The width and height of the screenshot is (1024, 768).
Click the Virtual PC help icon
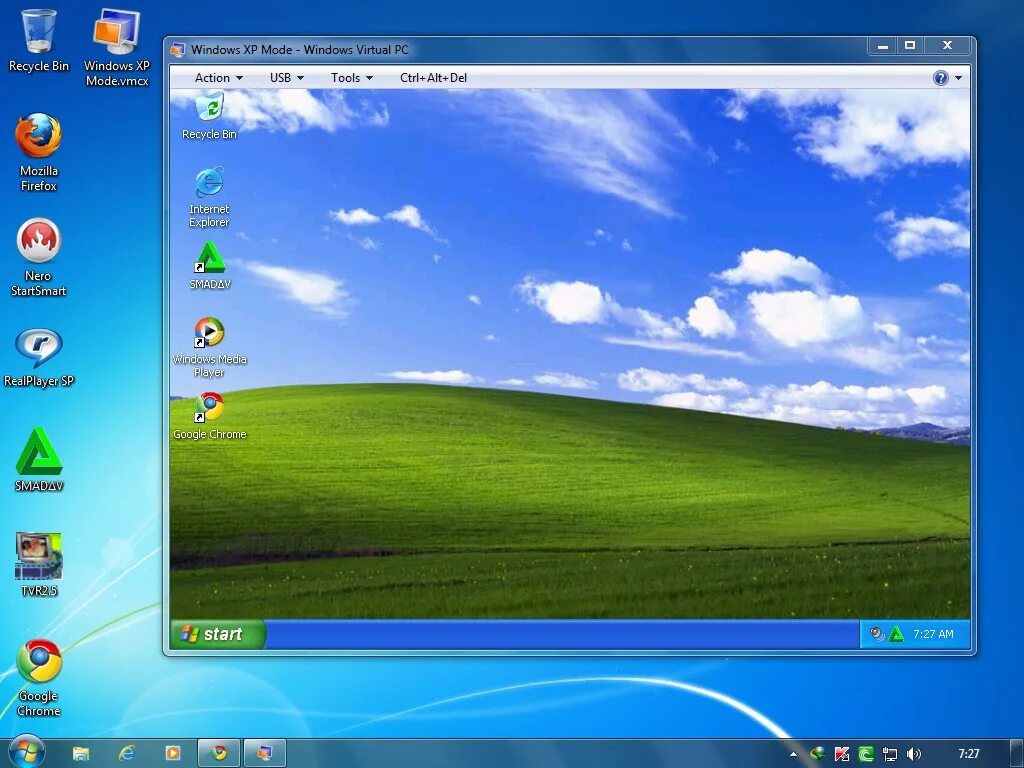(940, 78)
